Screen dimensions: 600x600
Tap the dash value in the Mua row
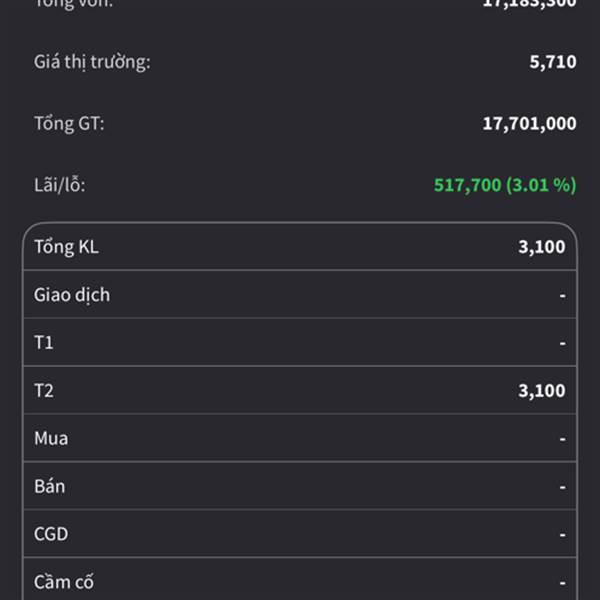coord(562,440)
